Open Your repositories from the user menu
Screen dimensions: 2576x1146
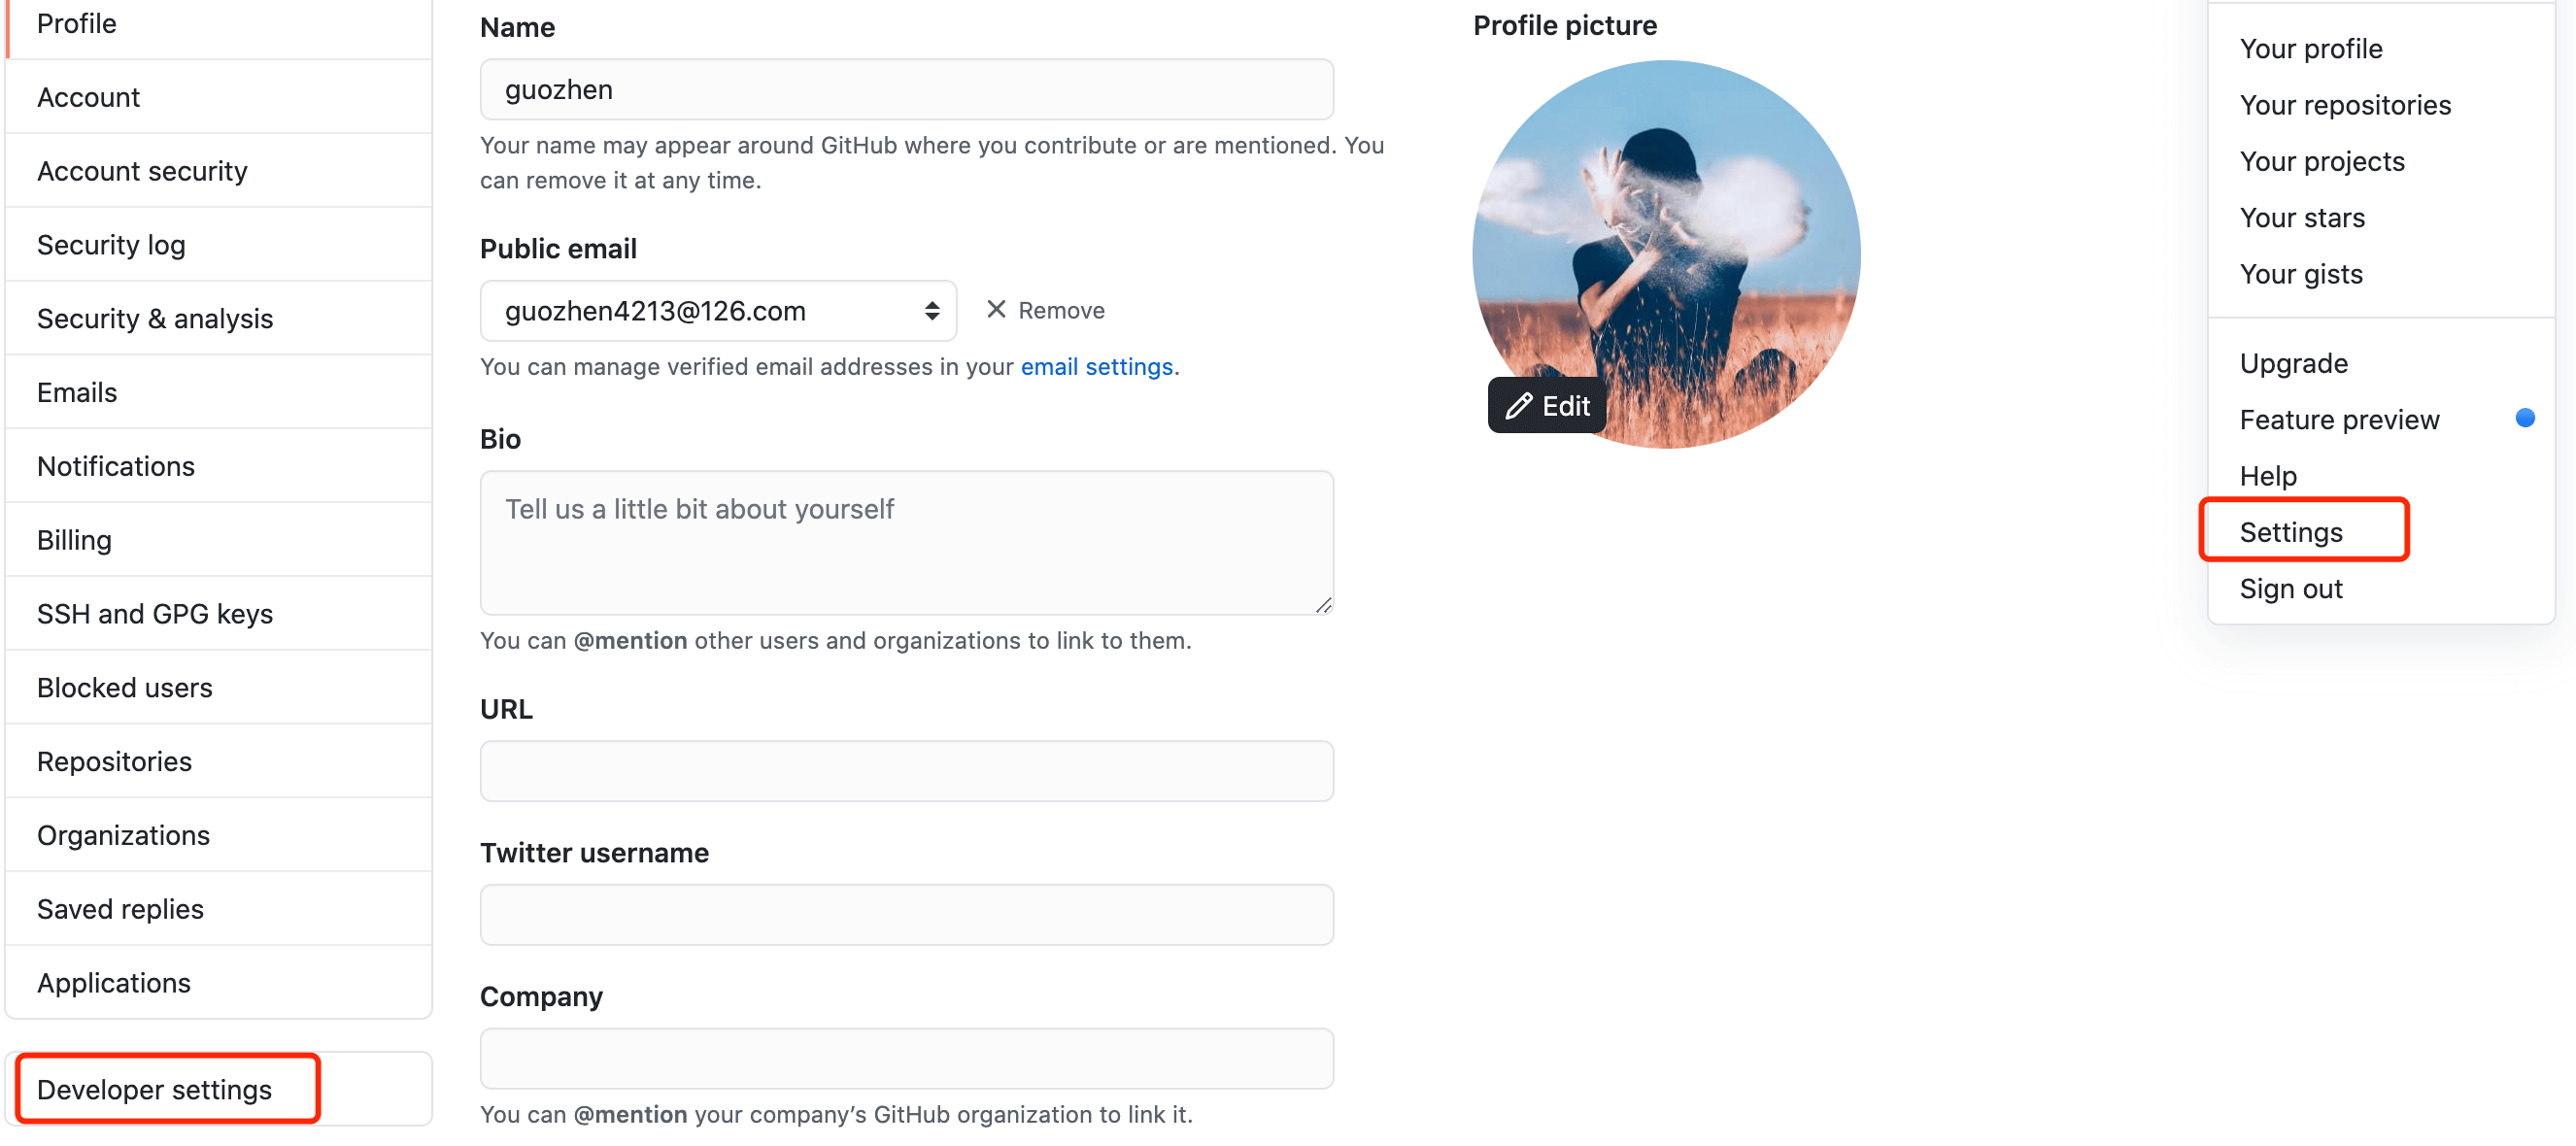[x=2344, y=105]
